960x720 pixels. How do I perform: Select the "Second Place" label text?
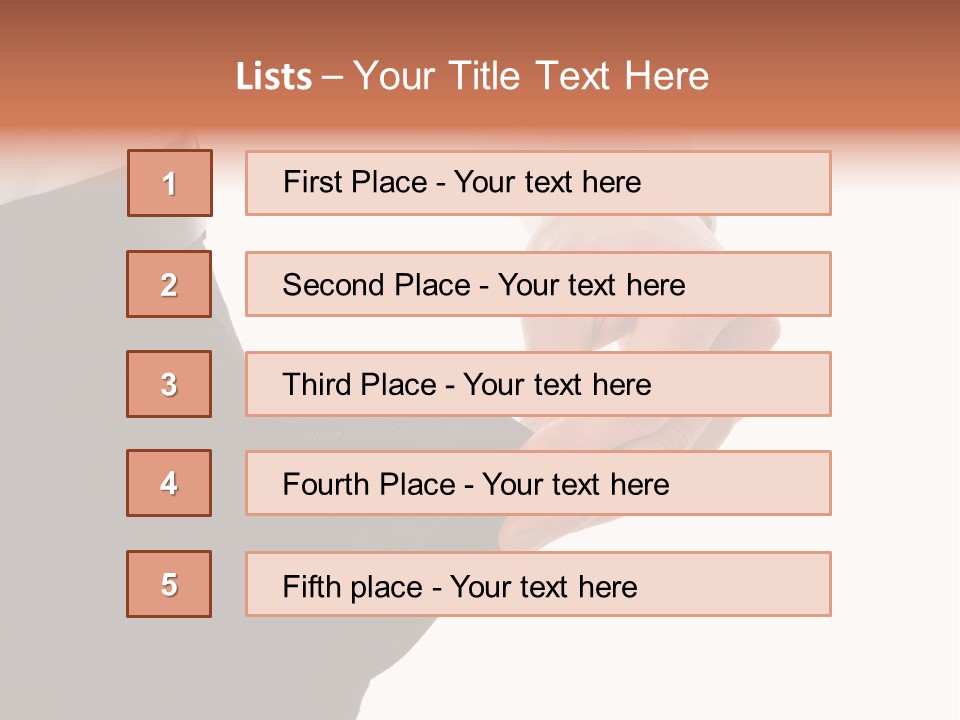[x=376, y=285]
